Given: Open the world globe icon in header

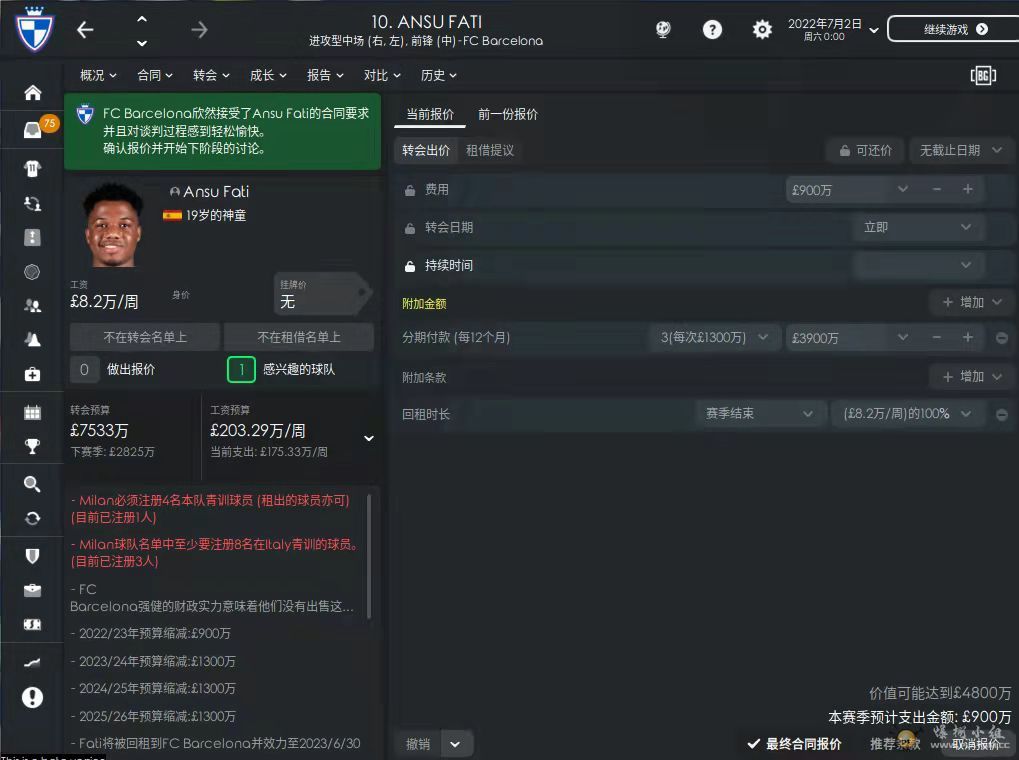Looking at the screenshot, I should [x=663, y=29].
